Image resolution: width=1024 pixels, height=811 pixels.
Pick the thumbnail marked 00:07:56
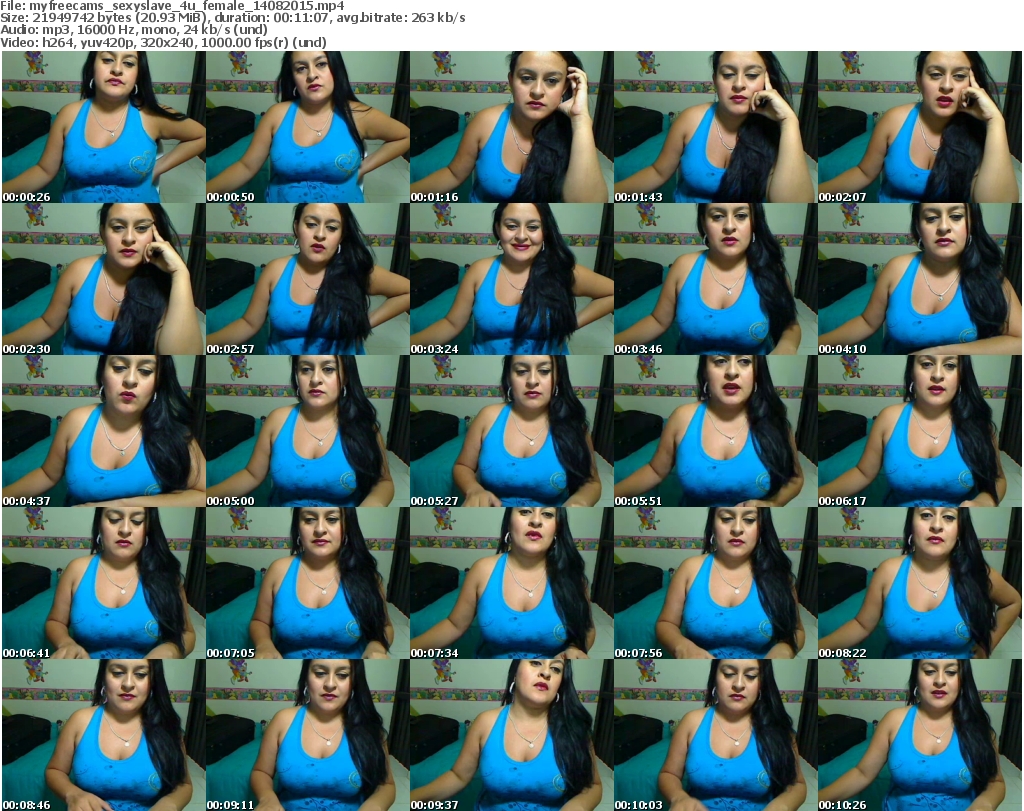716,583
